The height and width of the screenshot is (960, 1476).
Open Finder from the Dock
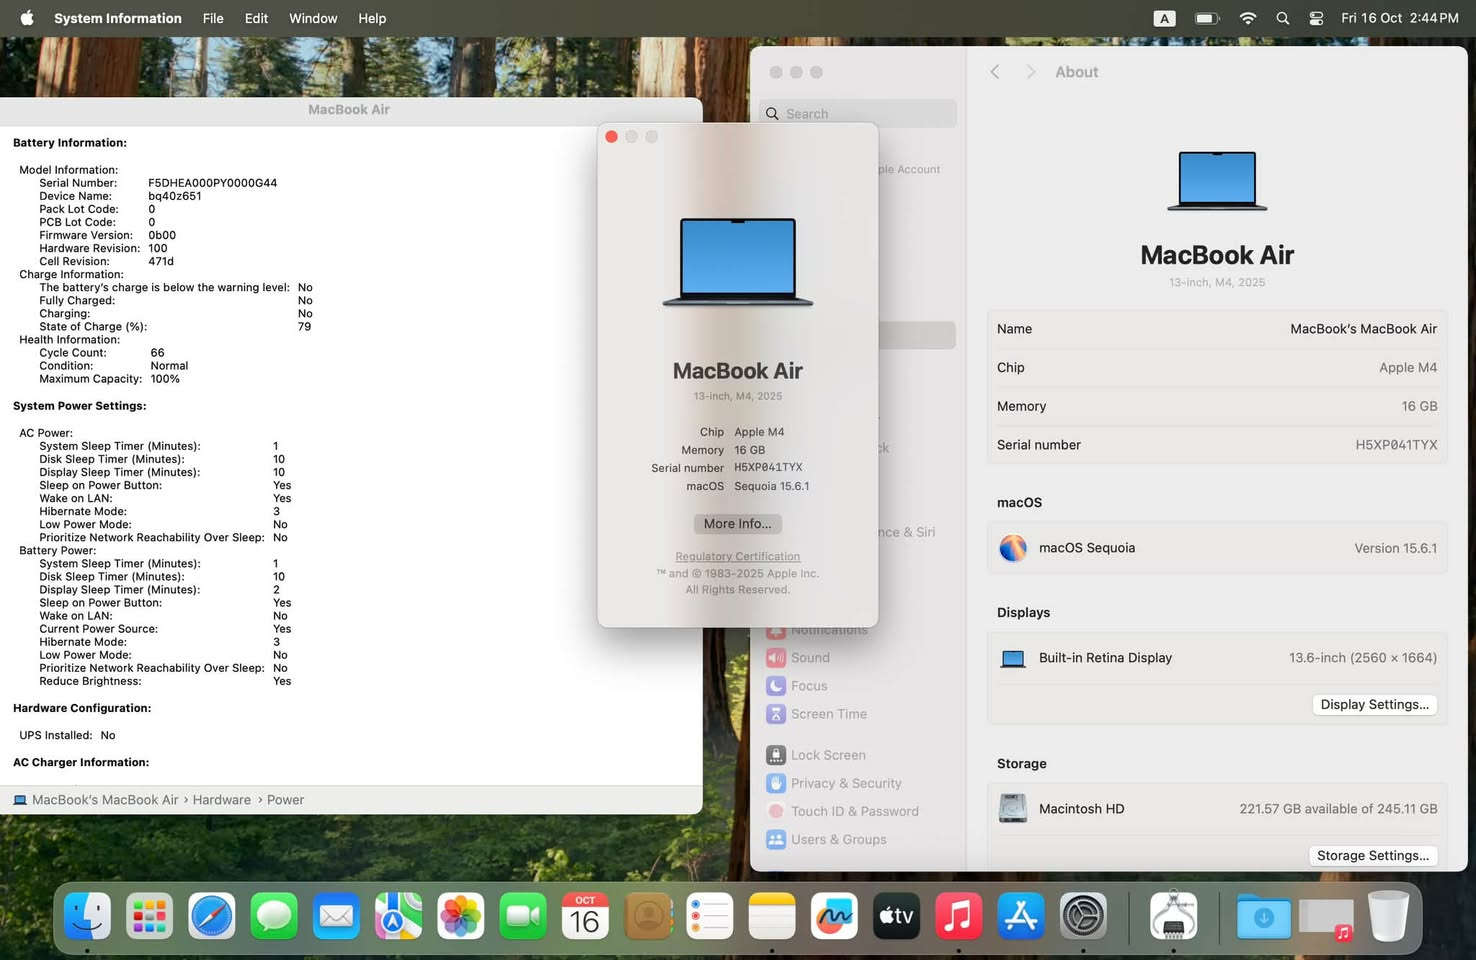(x=87, y=916)
